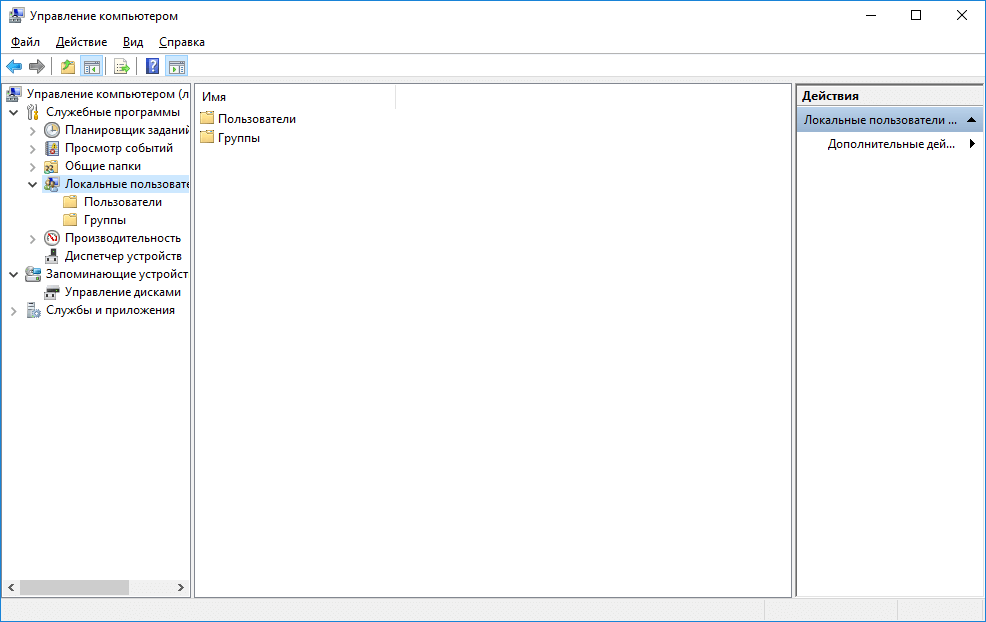Open the Действие menu

click(x=81, y=42)
